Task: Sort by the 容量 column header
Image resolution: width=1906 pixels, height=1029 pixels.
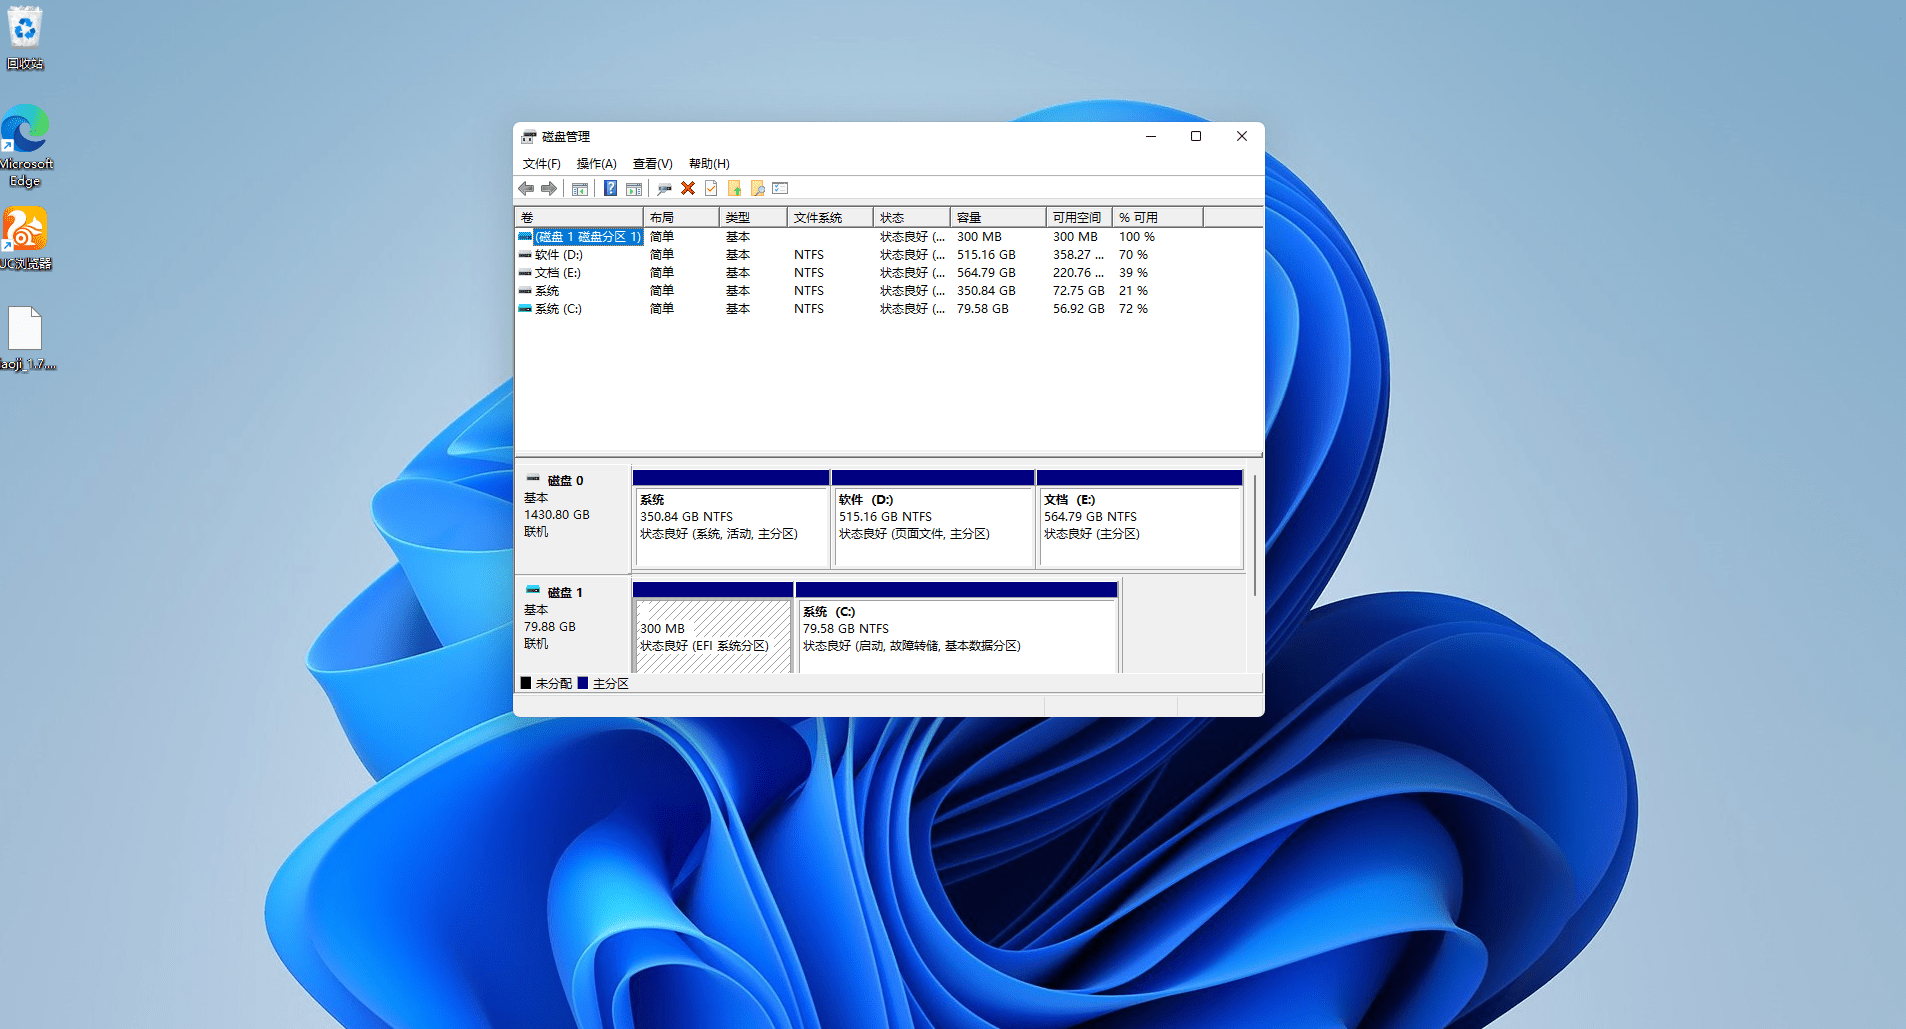Action: pyautogui.click(x=998, y=217)
